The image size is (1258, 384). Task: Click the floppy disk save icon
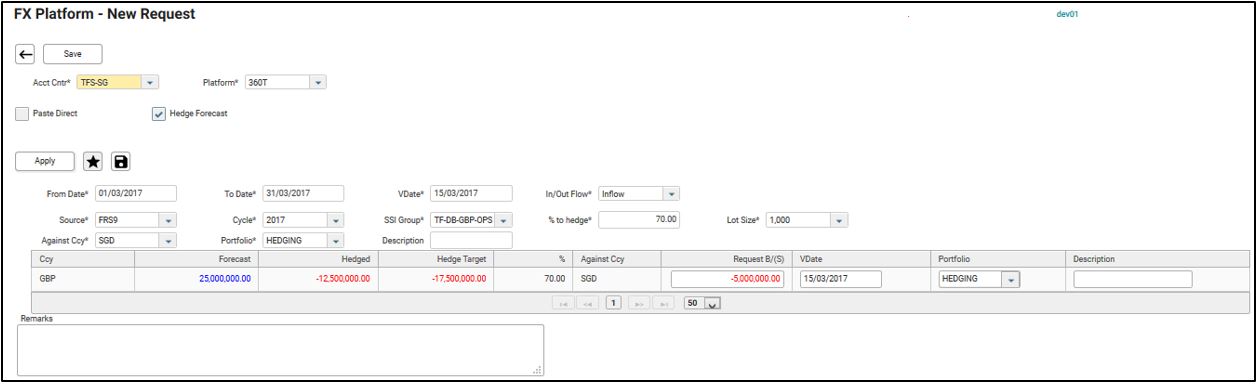click(120, 161)
